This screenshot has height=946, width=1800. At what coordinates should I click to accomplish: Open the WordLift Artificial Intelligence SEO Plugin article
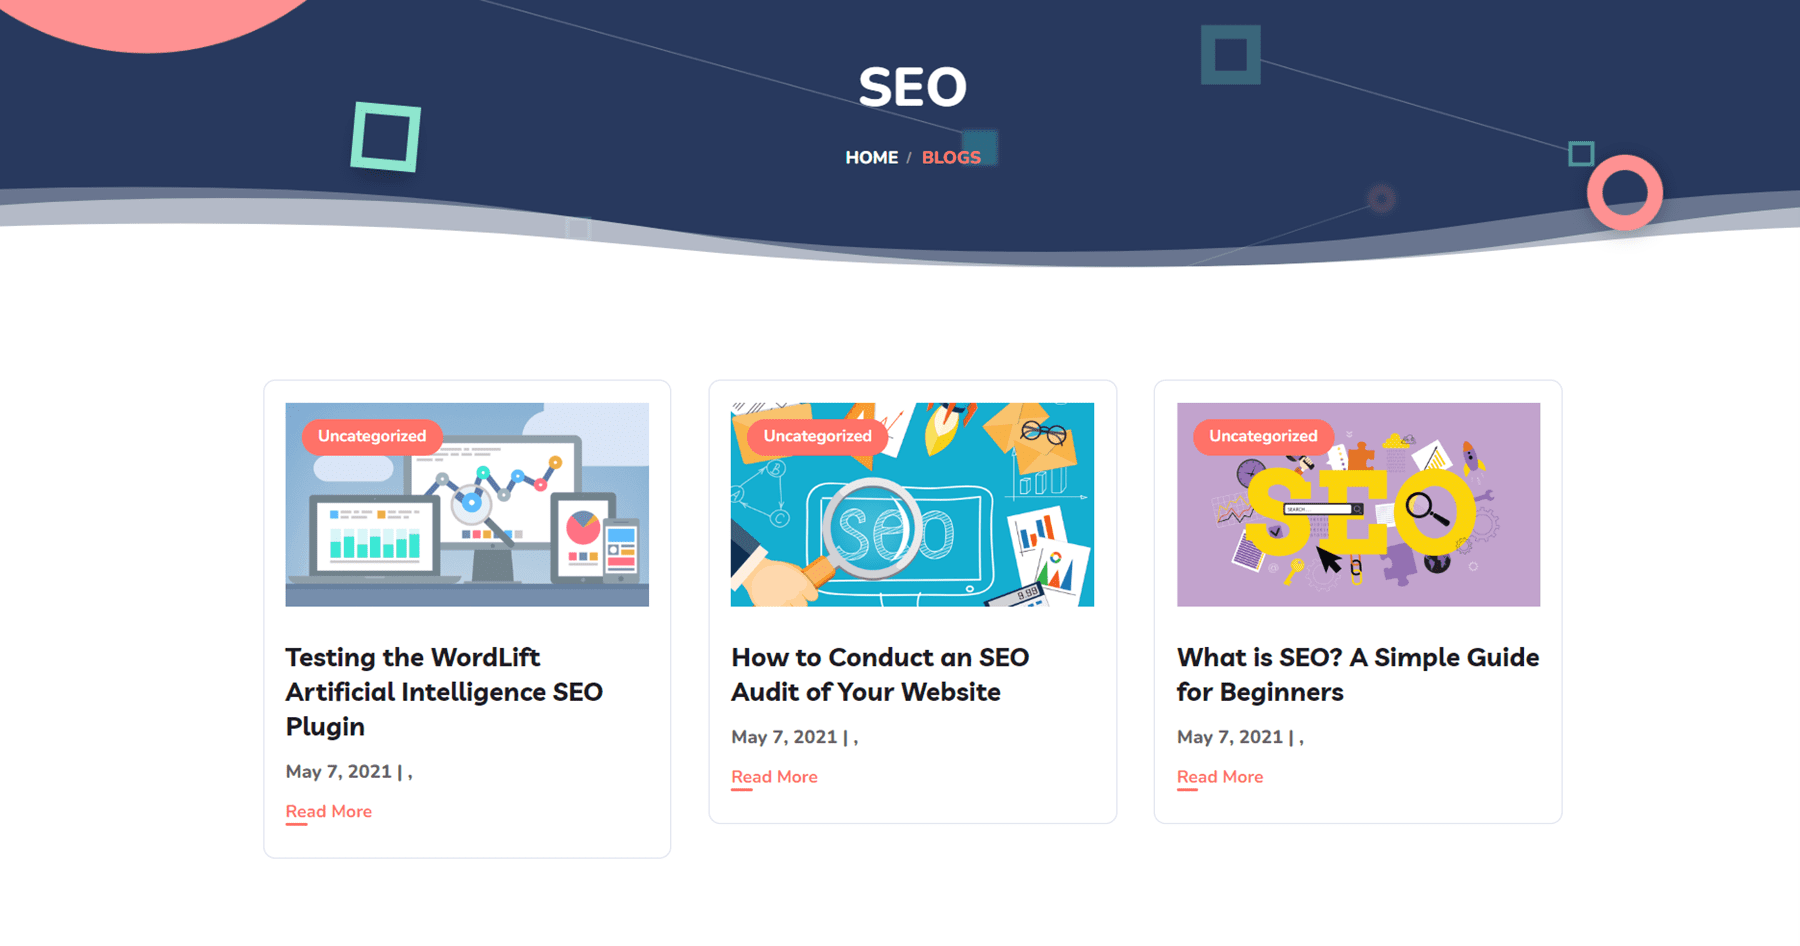pos(444,691)
